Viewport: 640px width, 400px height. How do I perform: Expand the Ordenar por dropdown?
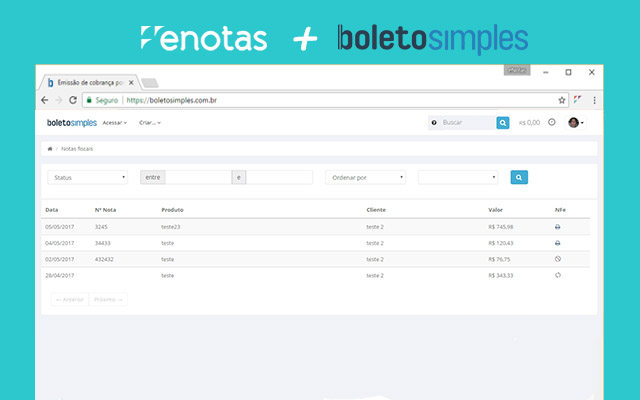coord(365,177)
